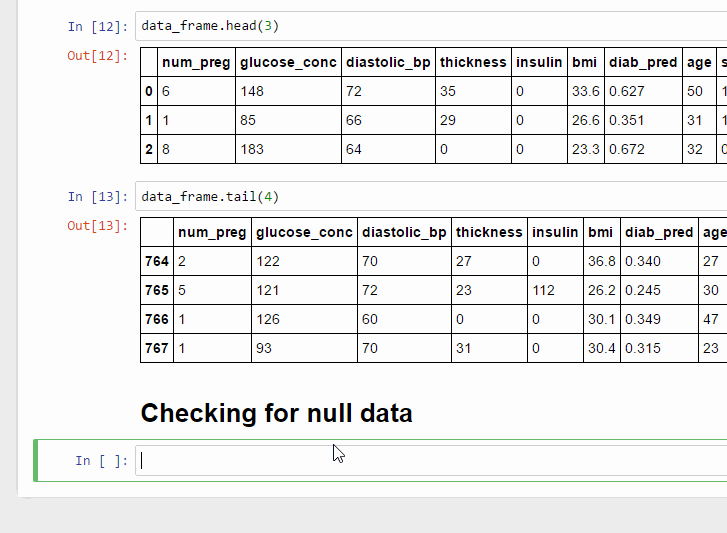This screenshot has height=533, width=727.
Task: Click bmi header in tail table
Action: (x=600, y=232)
